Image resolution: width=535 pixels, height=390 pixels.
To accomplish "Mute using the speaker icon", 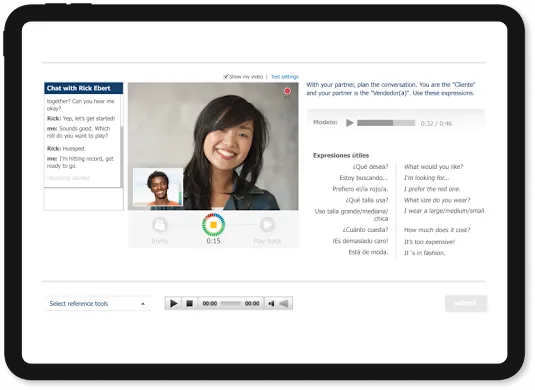I will (x=271, y=303).
